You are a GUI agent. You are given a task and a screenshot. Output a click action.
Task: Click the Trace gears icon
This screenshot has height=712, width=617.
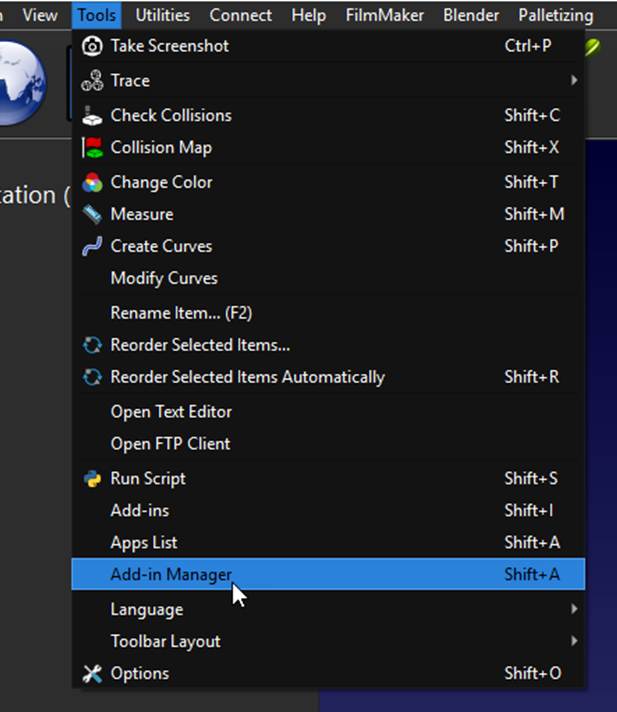[92, 81]
